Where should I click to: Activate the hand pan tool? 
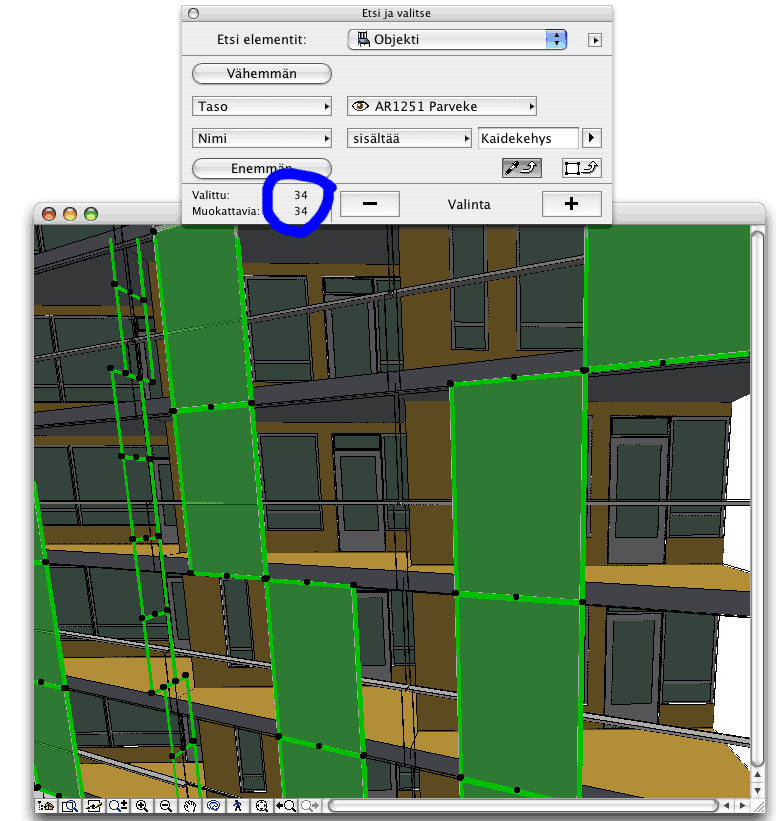[x=190, y=806]
